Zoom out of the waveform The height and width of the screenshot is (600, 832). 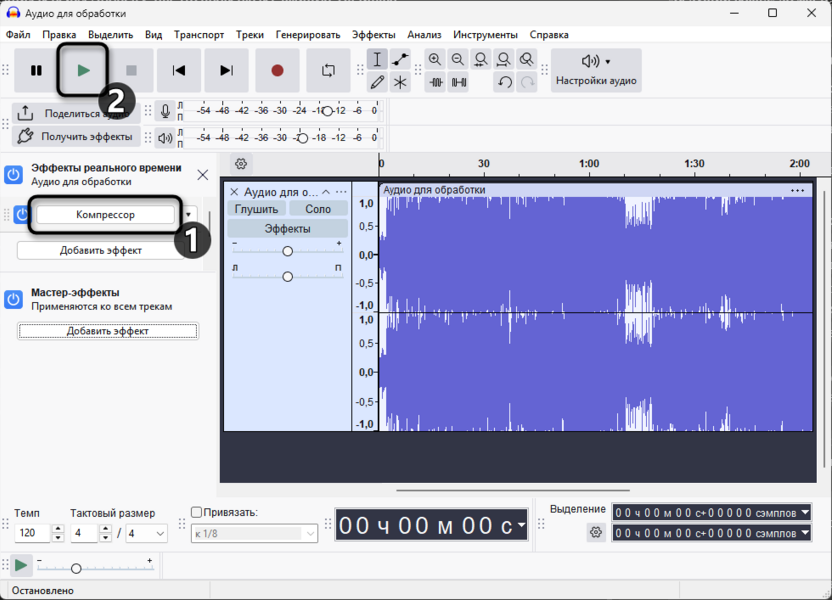[458, 59]
